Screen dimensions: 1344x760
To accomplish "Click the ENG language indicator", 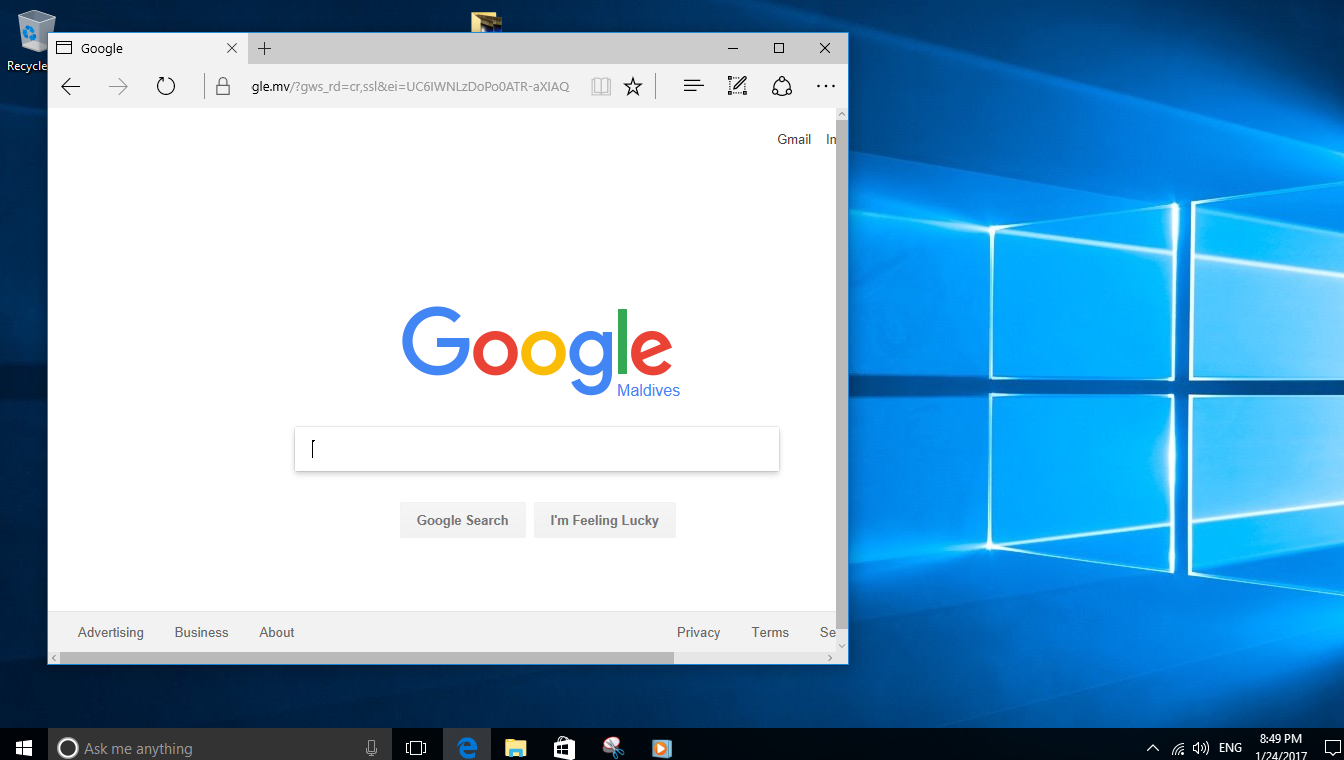I will (1230, 747).
